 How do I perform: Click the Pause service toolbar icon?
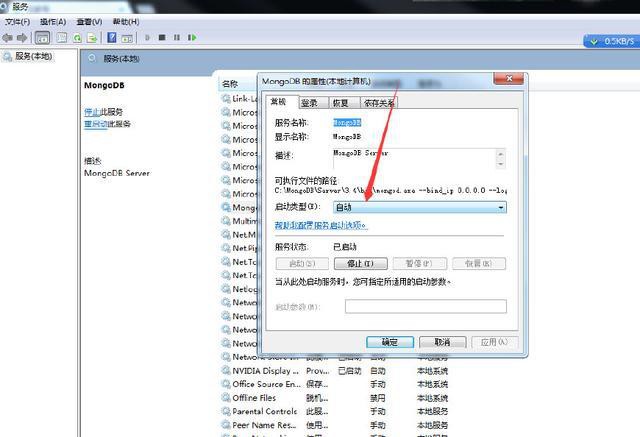click(x=177, y=38)
